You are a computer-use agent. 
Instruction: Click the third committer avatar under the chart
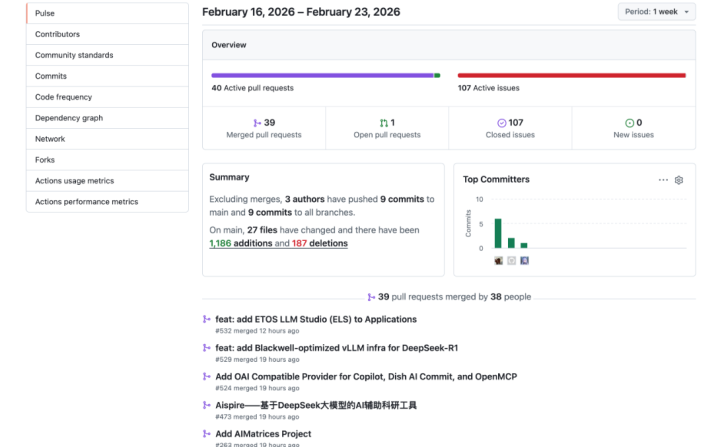coord(524,260)
